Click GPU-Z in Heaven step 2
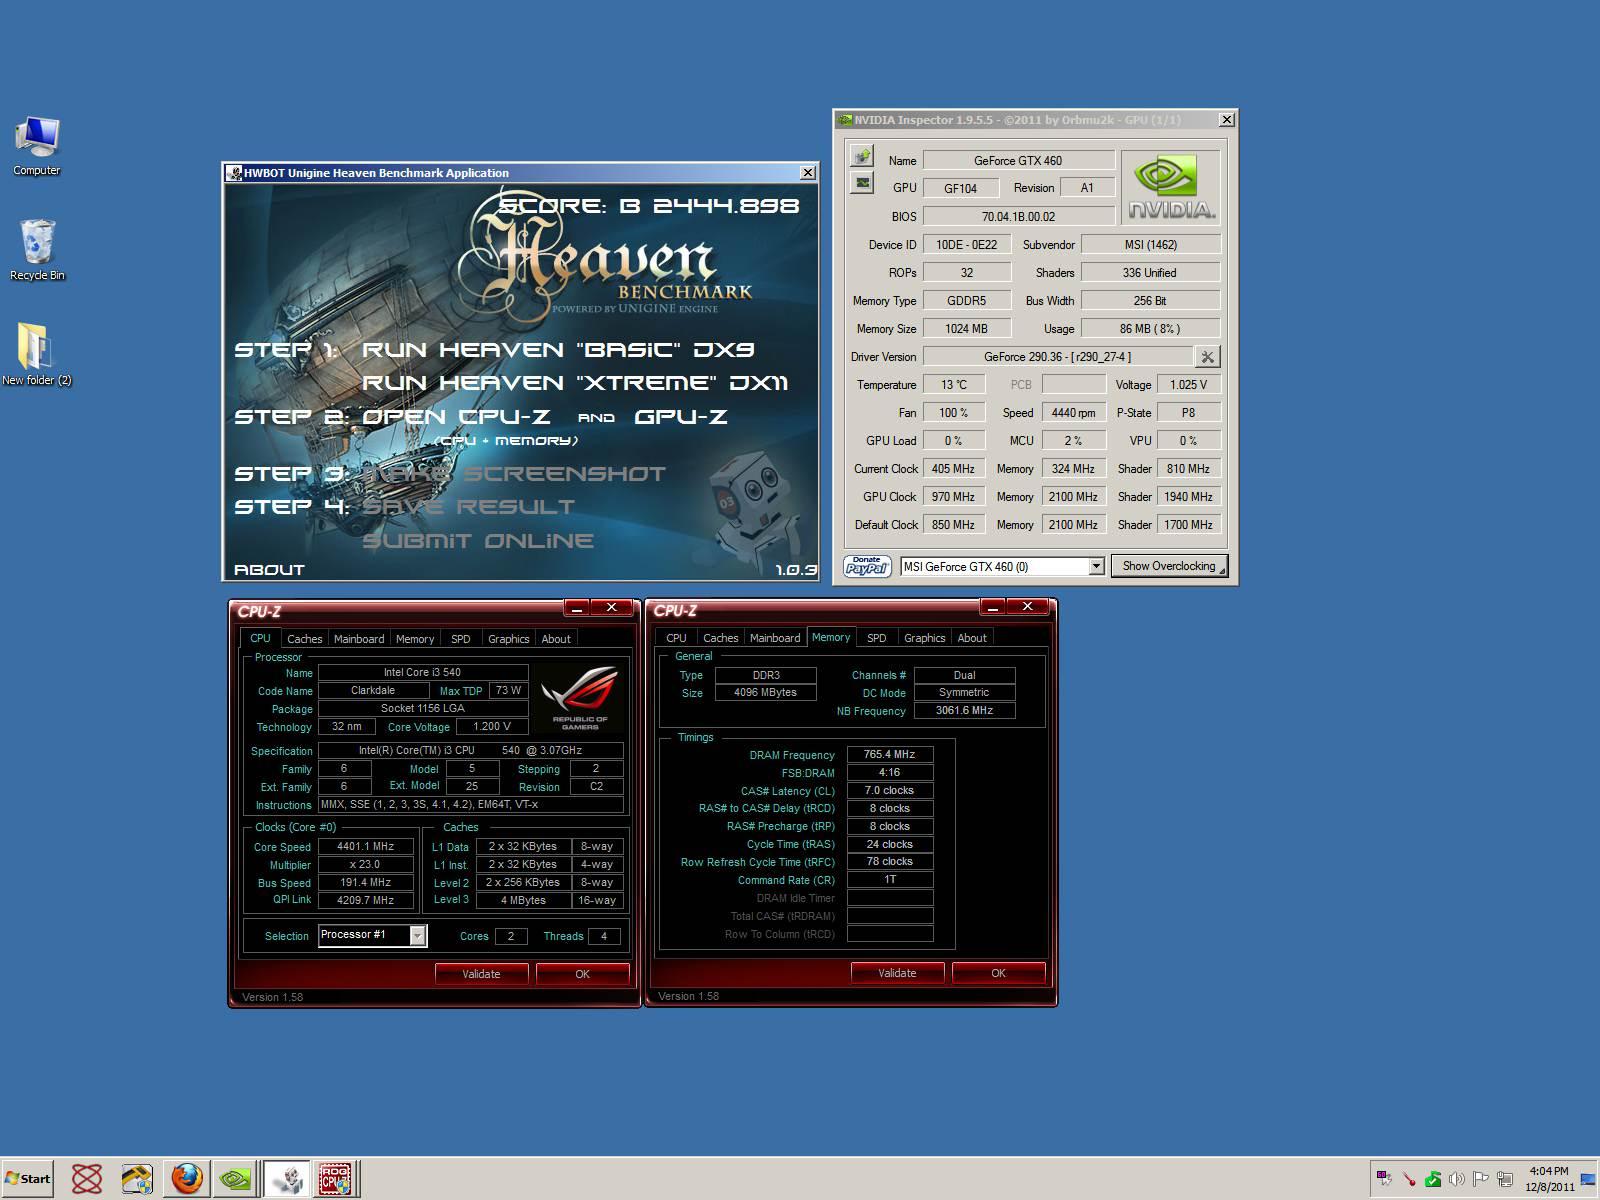Image resolution: width=1600 pixels, height=1200 pixels. pos(681,417)
